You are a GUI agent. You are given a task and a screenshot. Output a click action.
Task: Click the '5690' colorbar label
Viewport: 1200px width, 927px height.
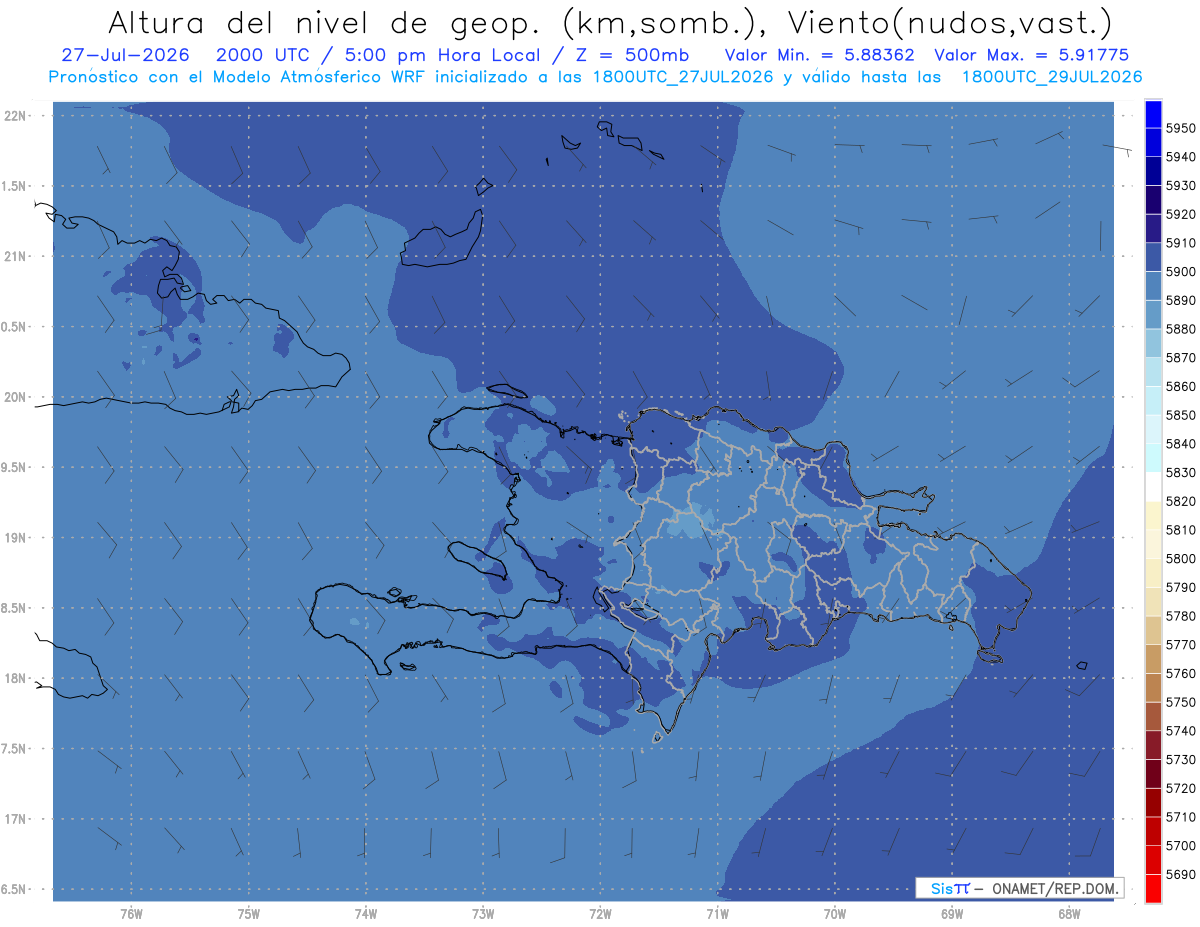pyautogui.click(x=1182, y=874)
